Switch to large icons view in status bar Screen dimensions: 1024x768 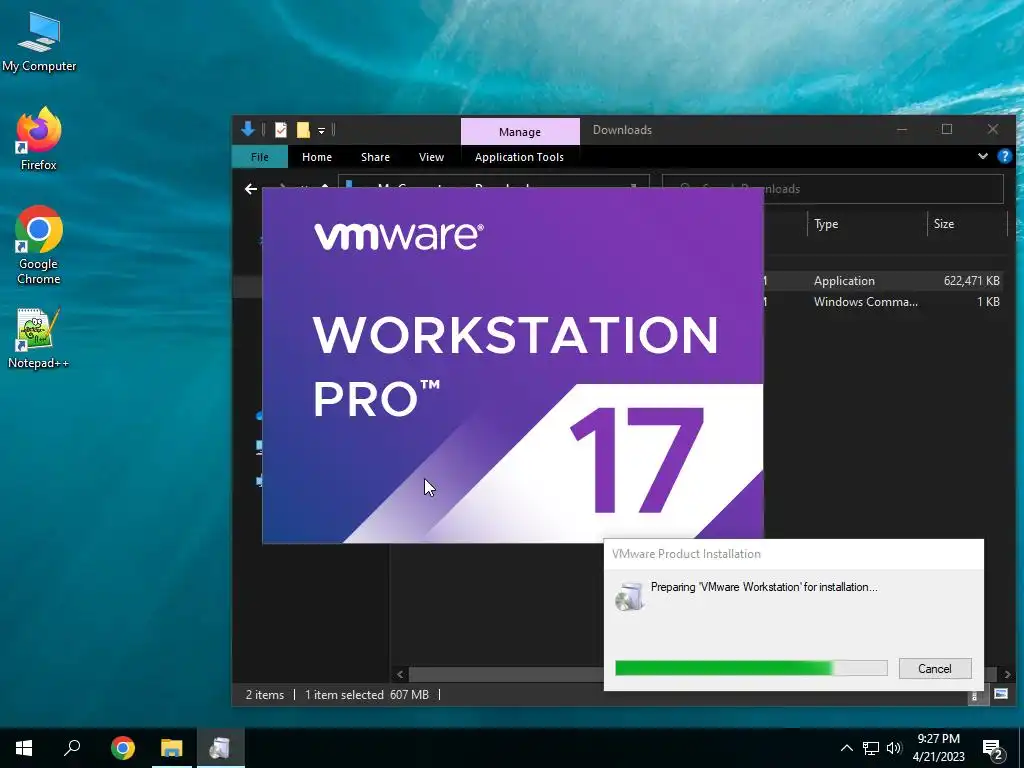(1000, 694)
